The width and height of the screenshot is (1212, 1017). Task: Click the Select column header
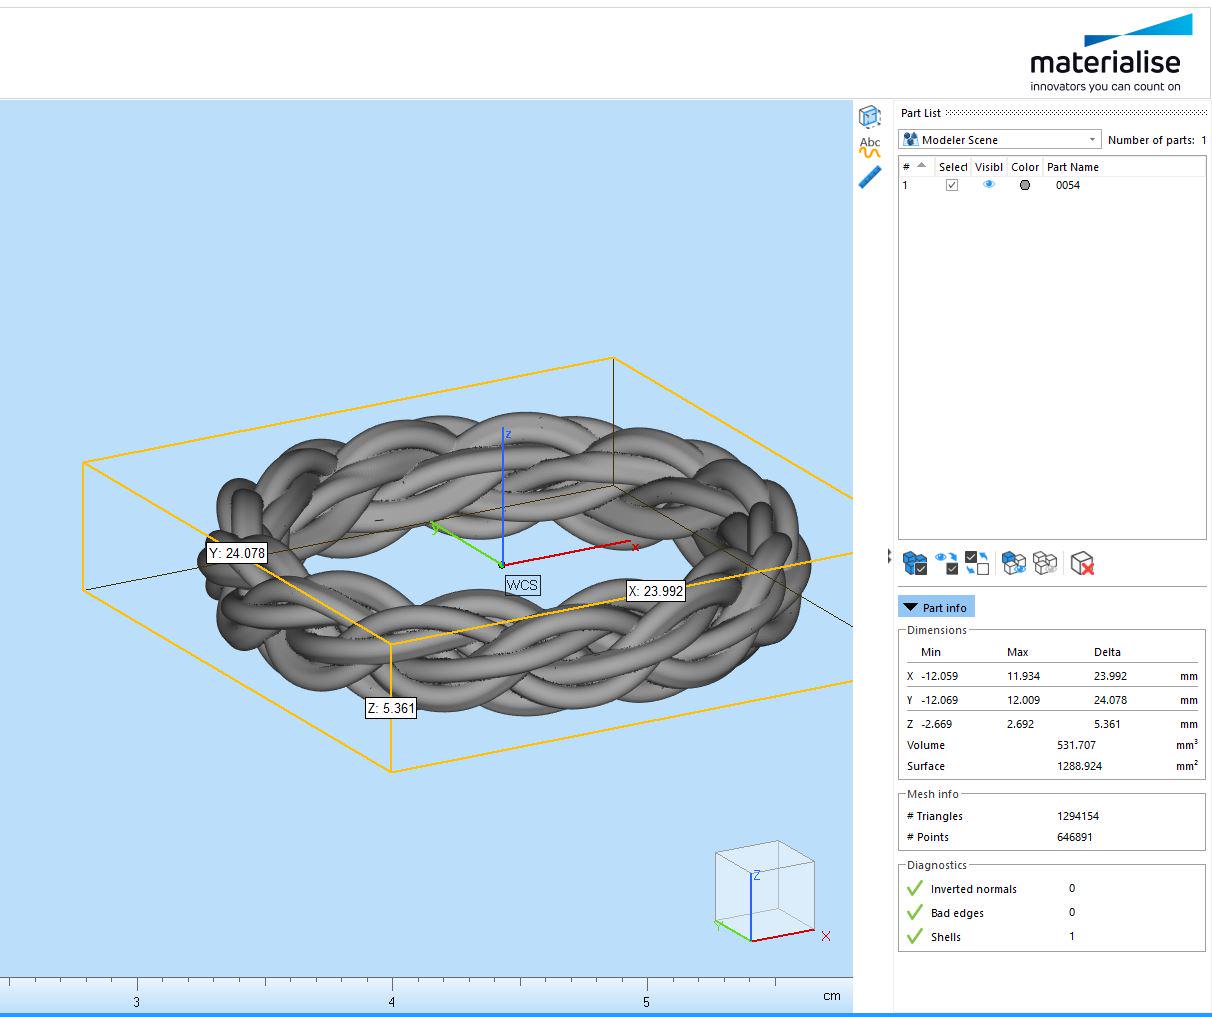[x=952, y=167]
